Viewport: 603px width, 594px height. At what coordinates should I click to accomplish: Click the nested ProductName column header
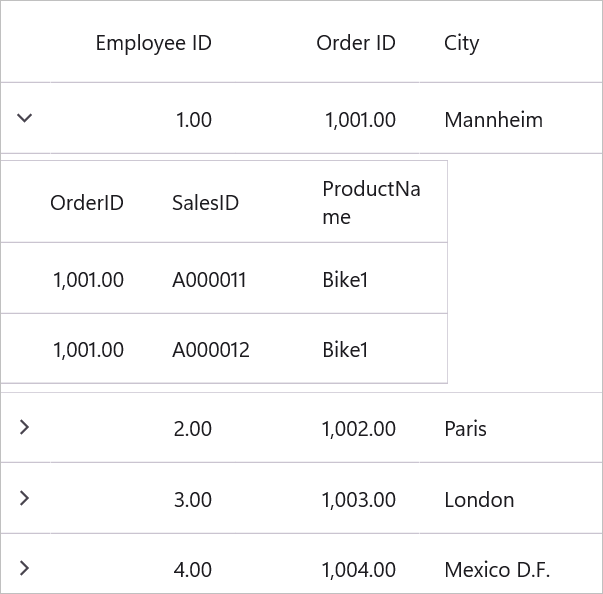pos(371,202)
